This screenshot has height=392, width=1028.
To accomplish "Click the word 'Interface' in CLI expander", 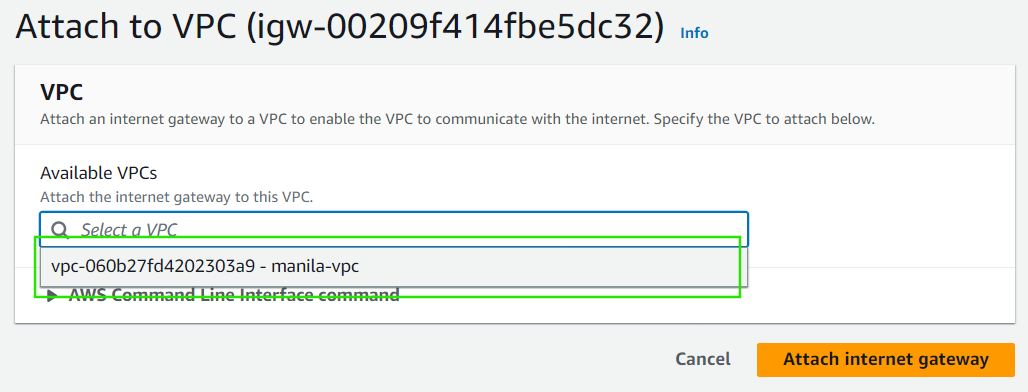I will (x=279, y=295).
